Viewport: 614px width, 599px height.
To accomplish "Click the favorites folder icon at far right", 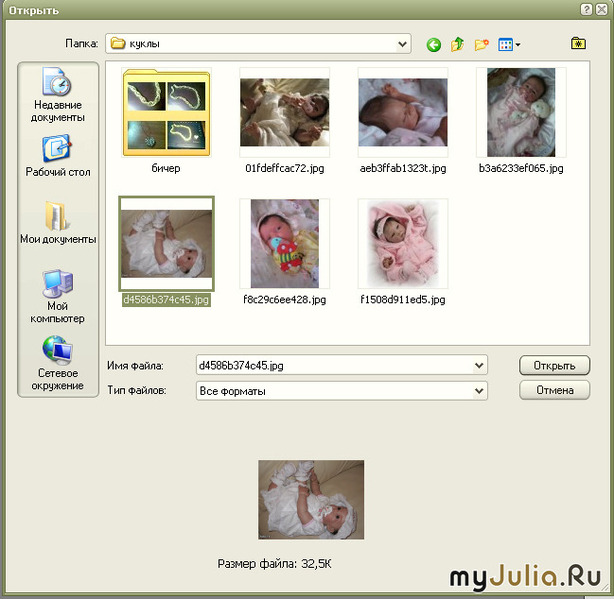I will [578, 43].
